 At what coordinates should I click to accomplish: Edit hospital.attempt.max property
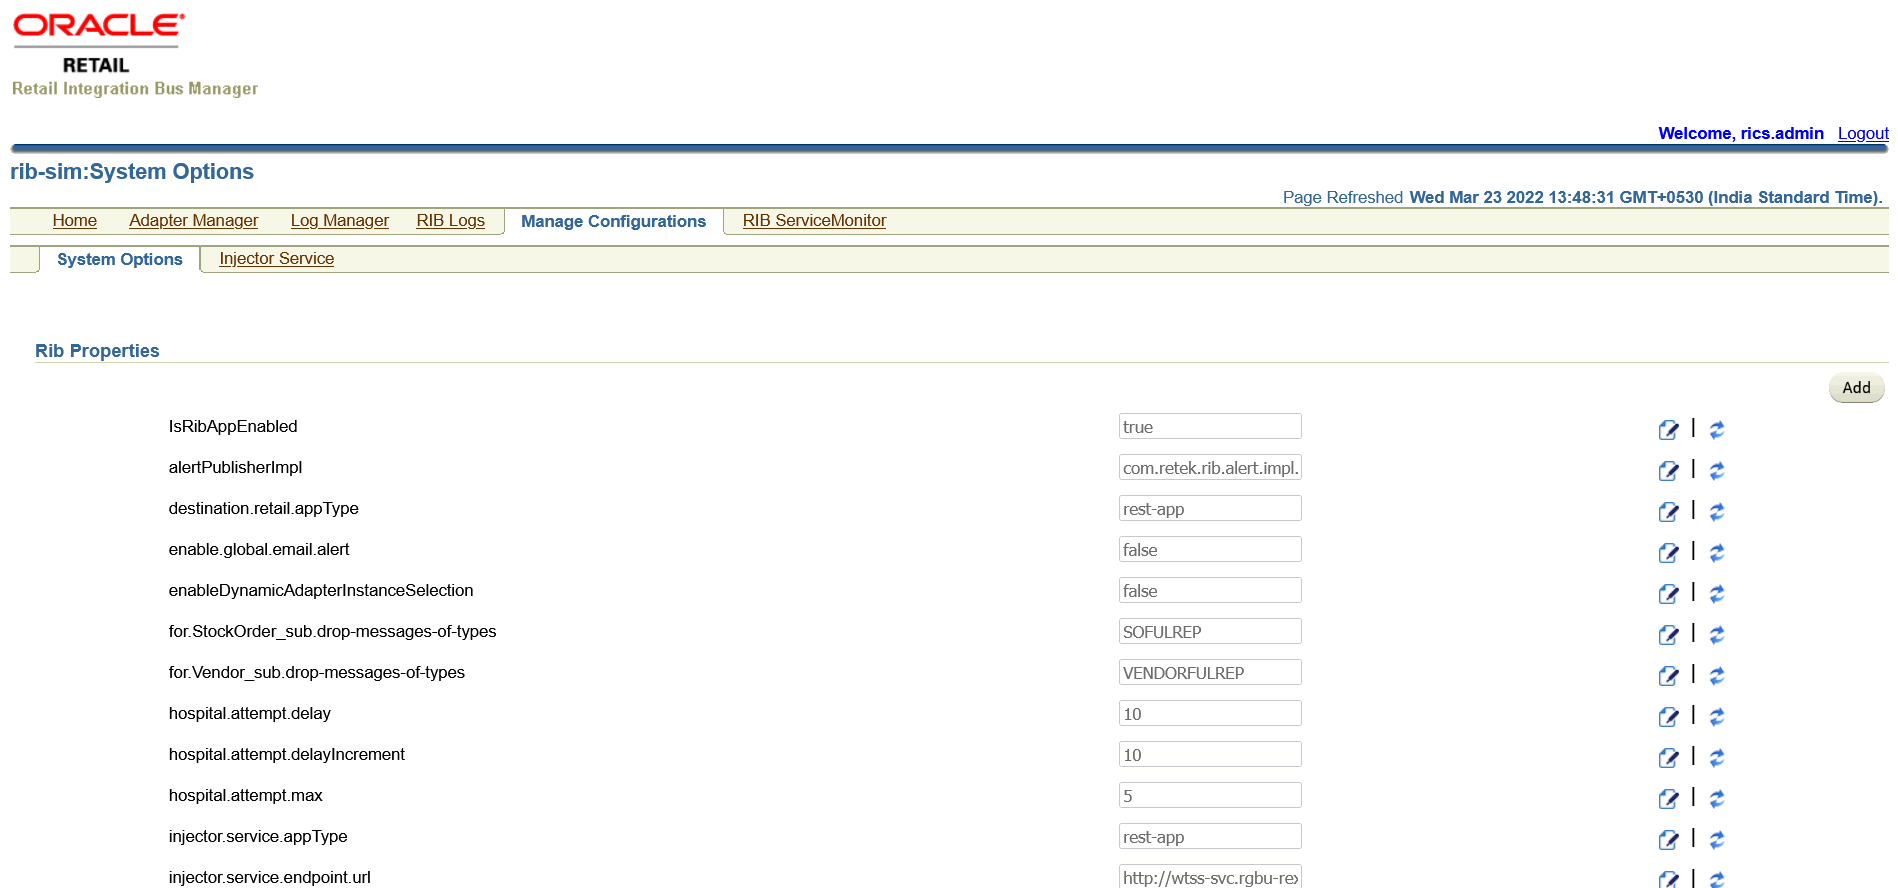1668,799
